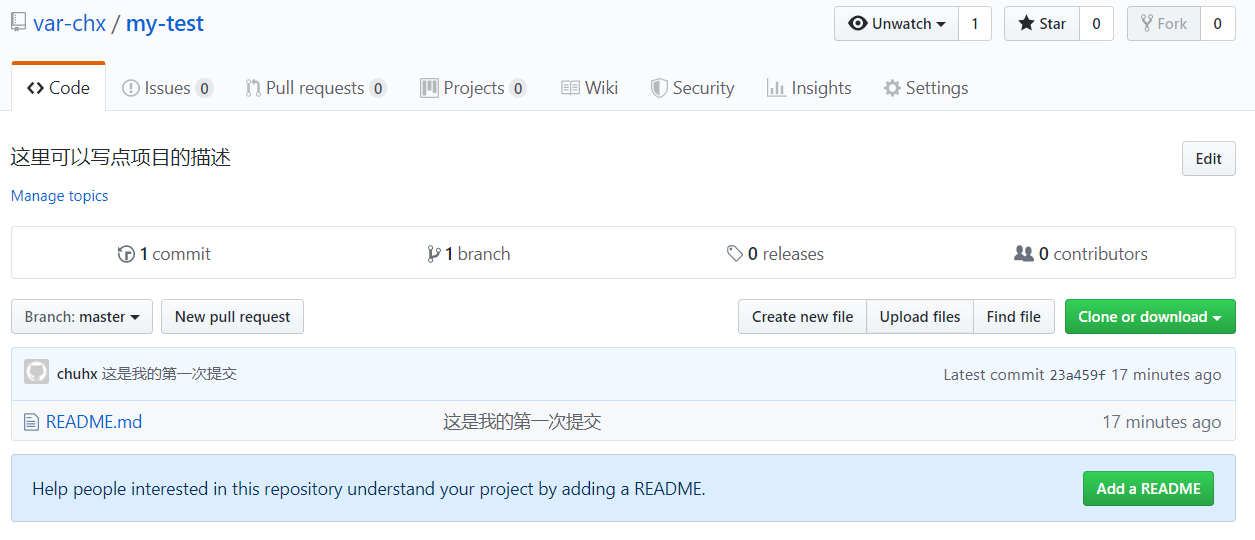The height and width of the screenshot is (540, 1255).
Task: Expand the Branch: master selector
Action: [x=82, y=317]
